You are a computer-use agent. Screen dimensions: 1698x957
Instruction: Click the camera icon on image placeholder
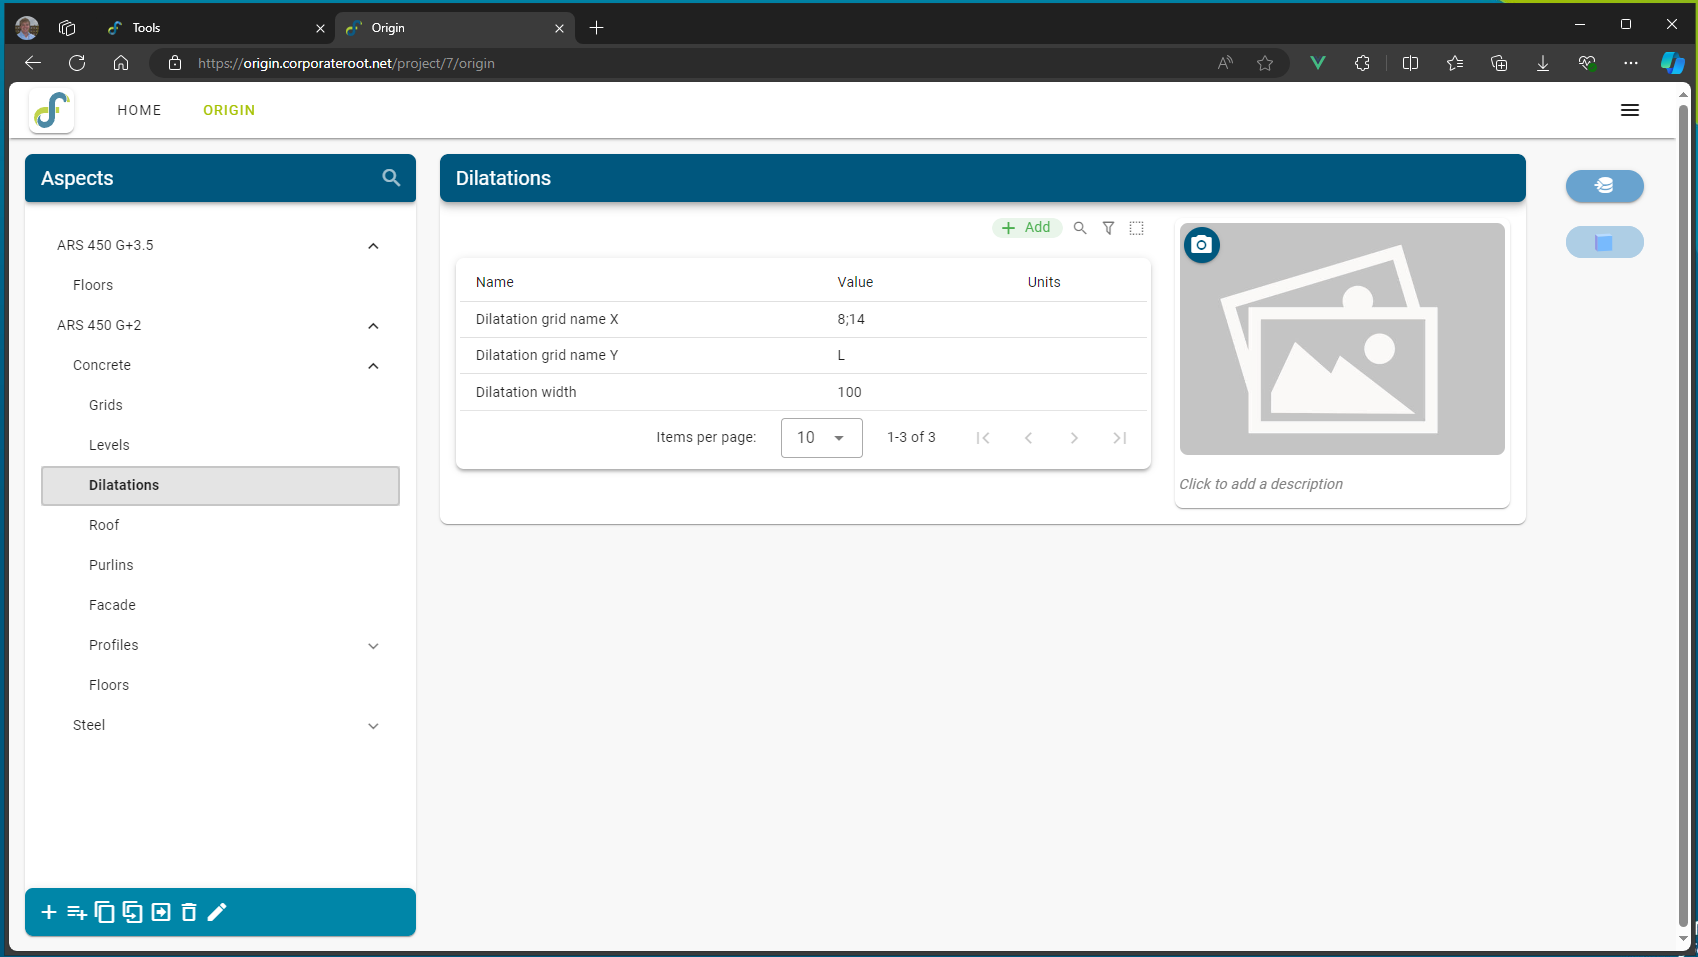[x=1202, y=245]
